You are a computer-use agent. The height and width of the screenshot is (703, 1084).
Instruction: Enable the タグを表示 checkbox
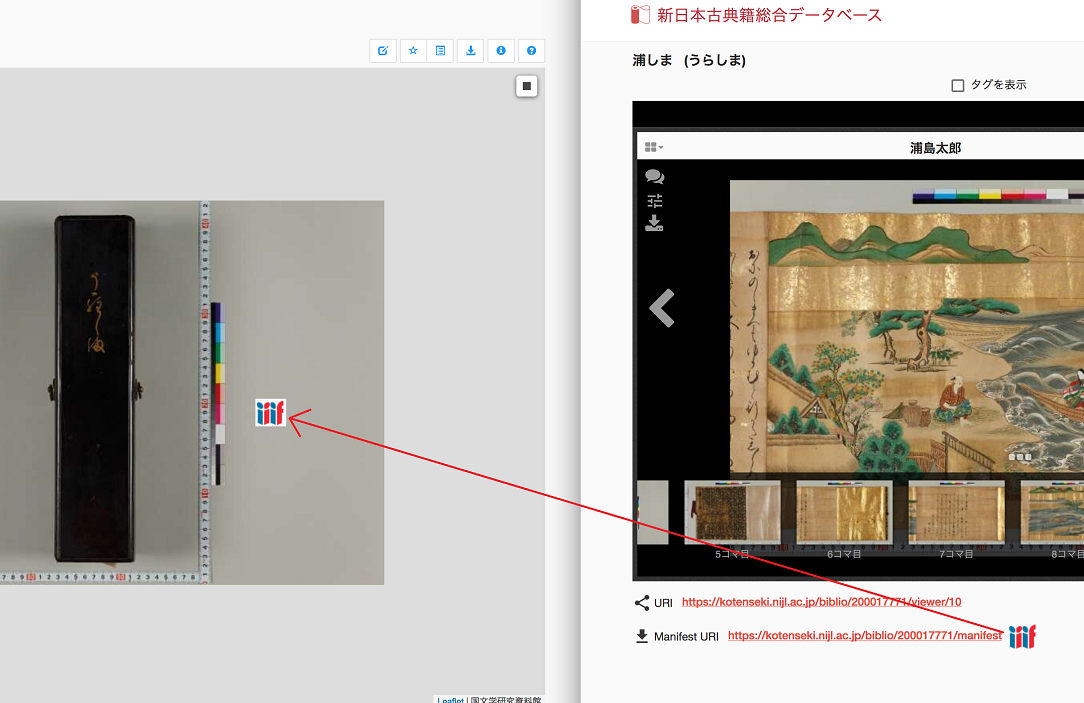pyautogui.click(x=957, y=85)
